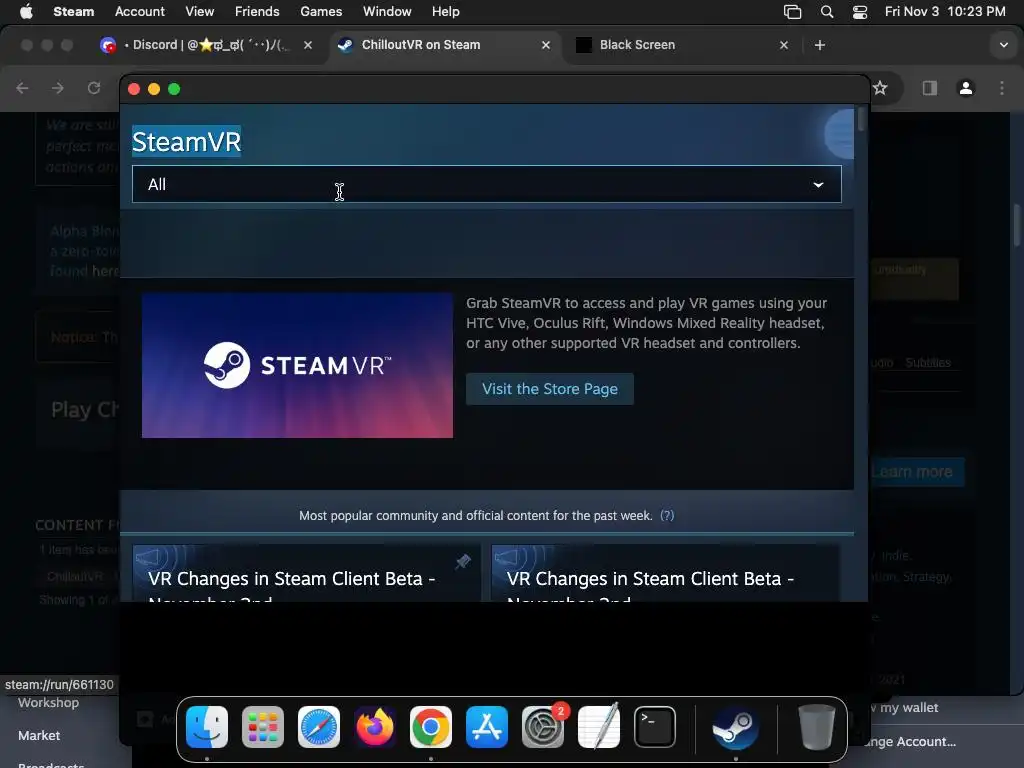Screen dimensions: 1024x768
Task: Click Market link in background page
Action: (39, 735)
